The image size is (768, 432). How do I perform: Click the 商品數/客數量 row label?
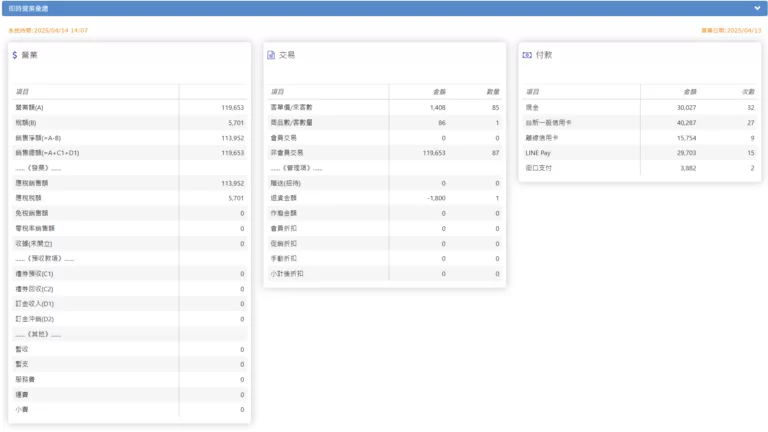click(x=291, y=122)
